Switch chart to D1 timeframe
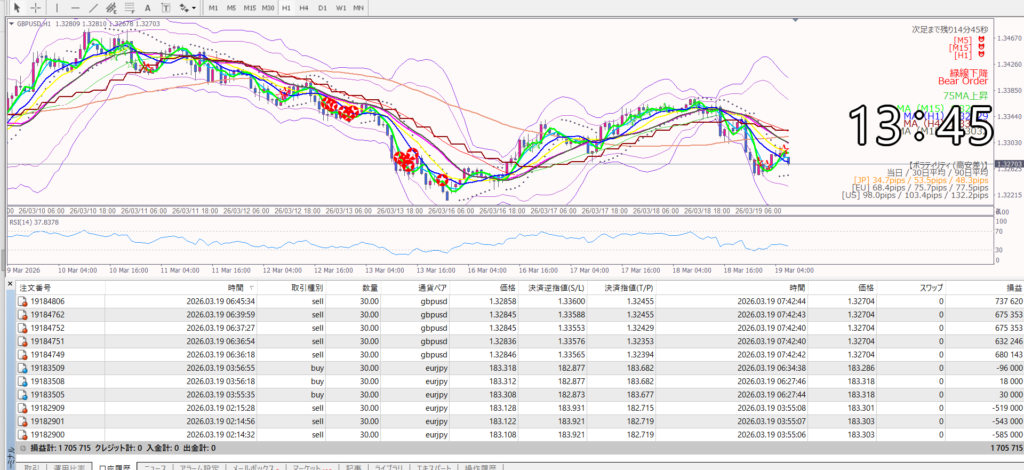Image resolution: width=1024 pixels, height=470 pixels. [321, 7]
